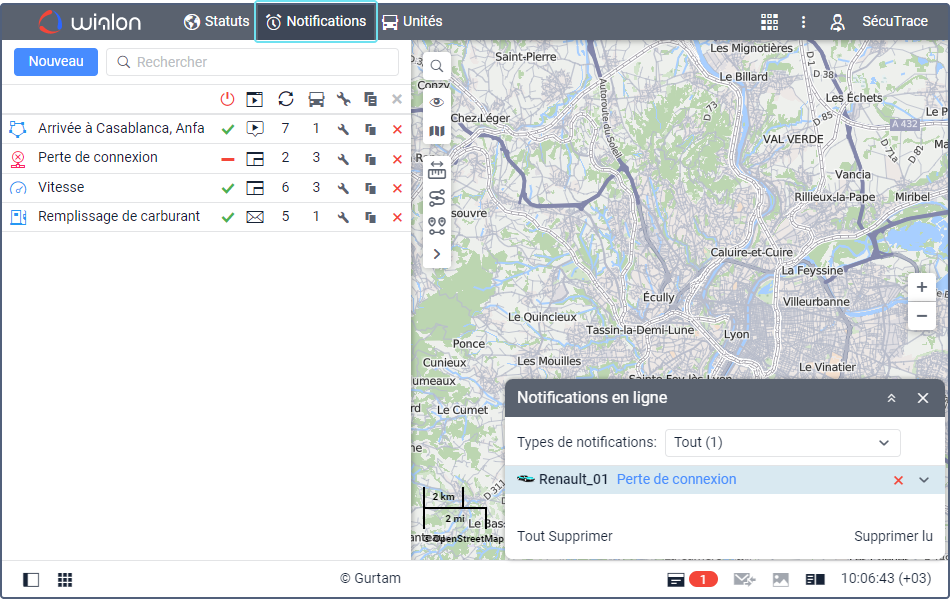The height and width of the screenshot is (599, 950).
Task: Select the Remplissage de carburant name
Action: (119, 216)
